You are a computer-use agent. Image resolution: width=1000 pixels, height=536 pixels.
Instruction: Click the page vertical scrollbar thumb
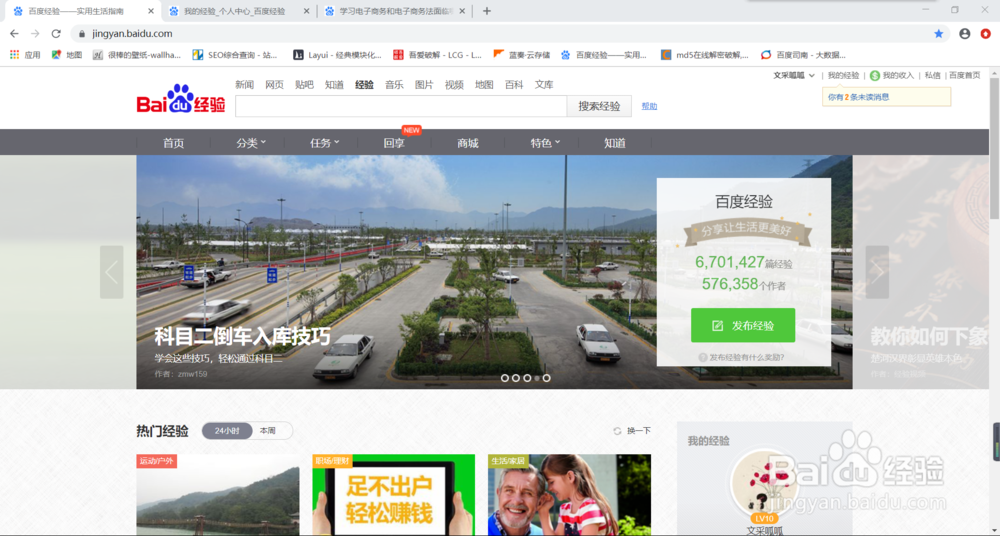click(994, 147)
